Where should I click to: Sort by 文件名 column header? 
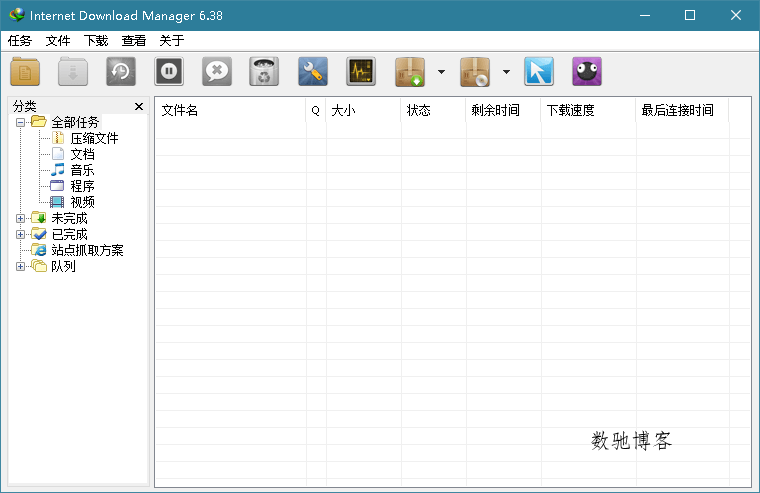[230, 111]
